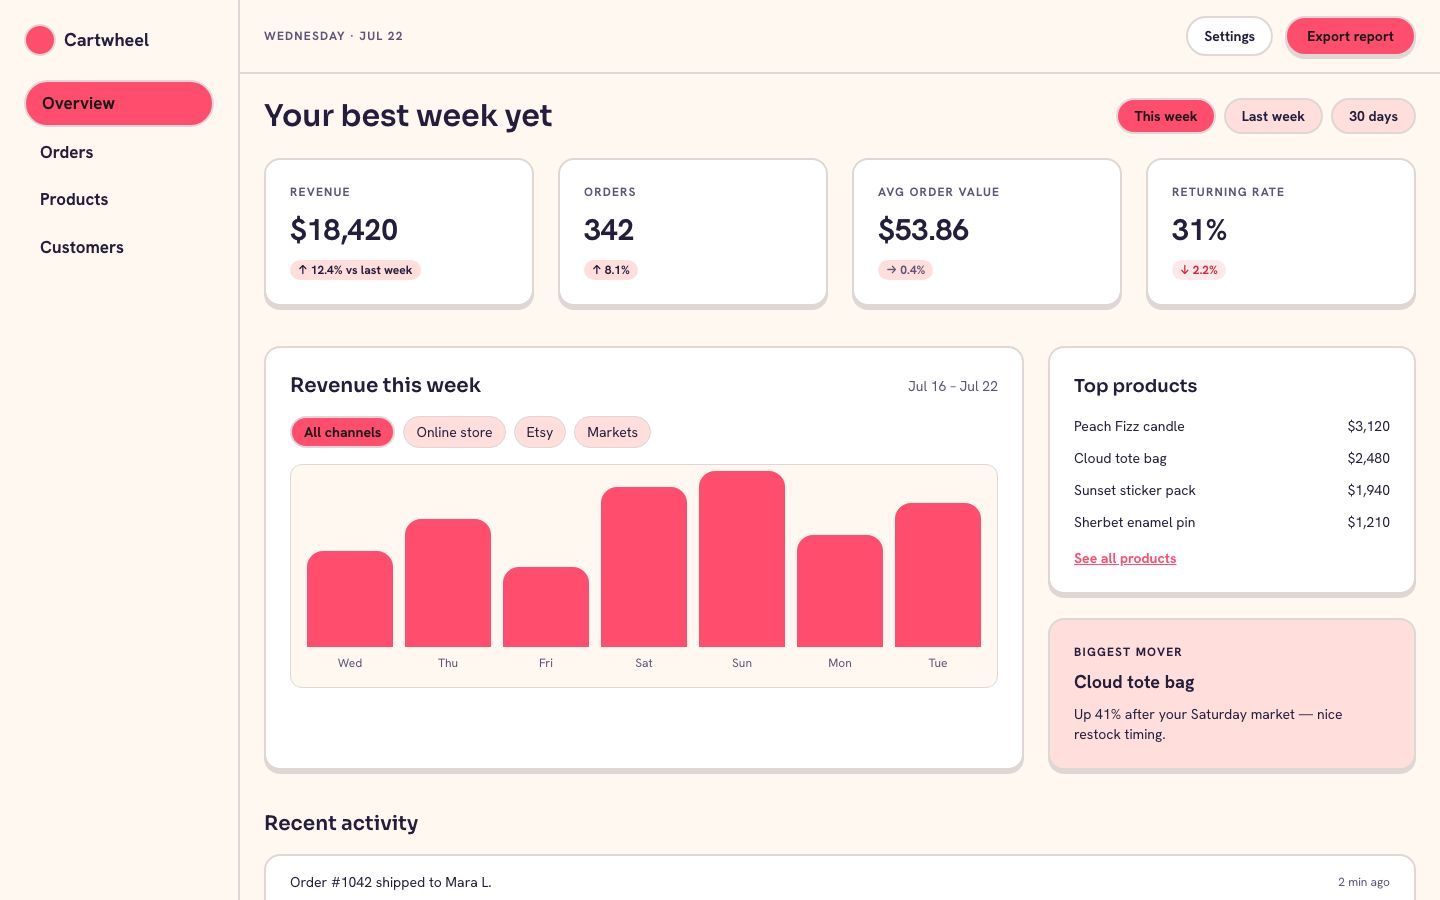Select the Peach Fizz candle row

point(1232,426)
